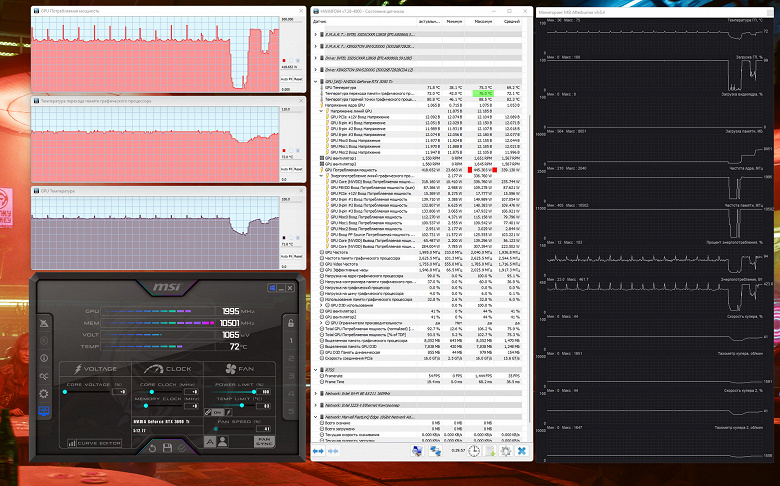Select profile slot 2 in Afterburner

click(x=291, y=359)
